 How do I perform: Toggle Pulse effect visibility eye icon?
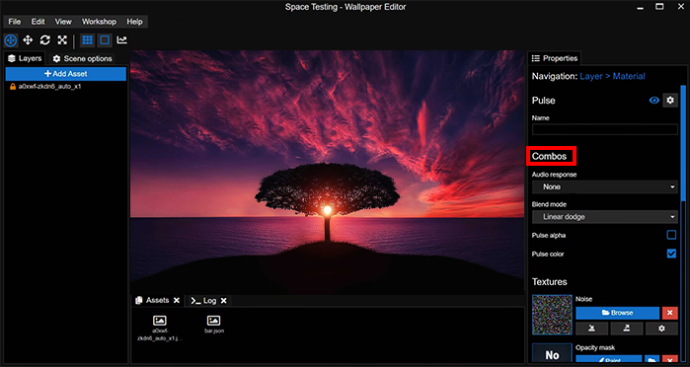click(x=654, y=100)
